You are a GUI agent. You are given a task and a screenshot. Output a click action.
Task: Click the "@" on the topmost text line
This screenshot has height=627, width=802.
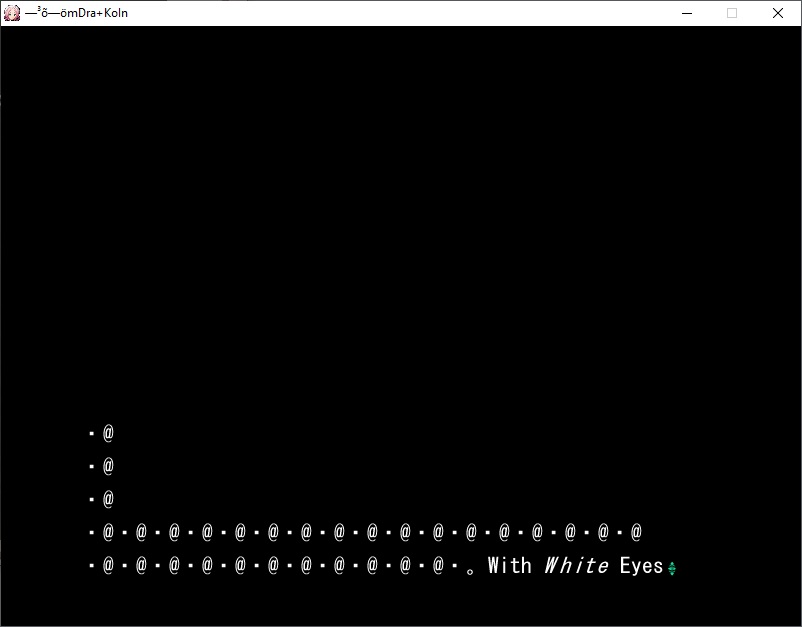pyautogui.click(x=108, y=433)
